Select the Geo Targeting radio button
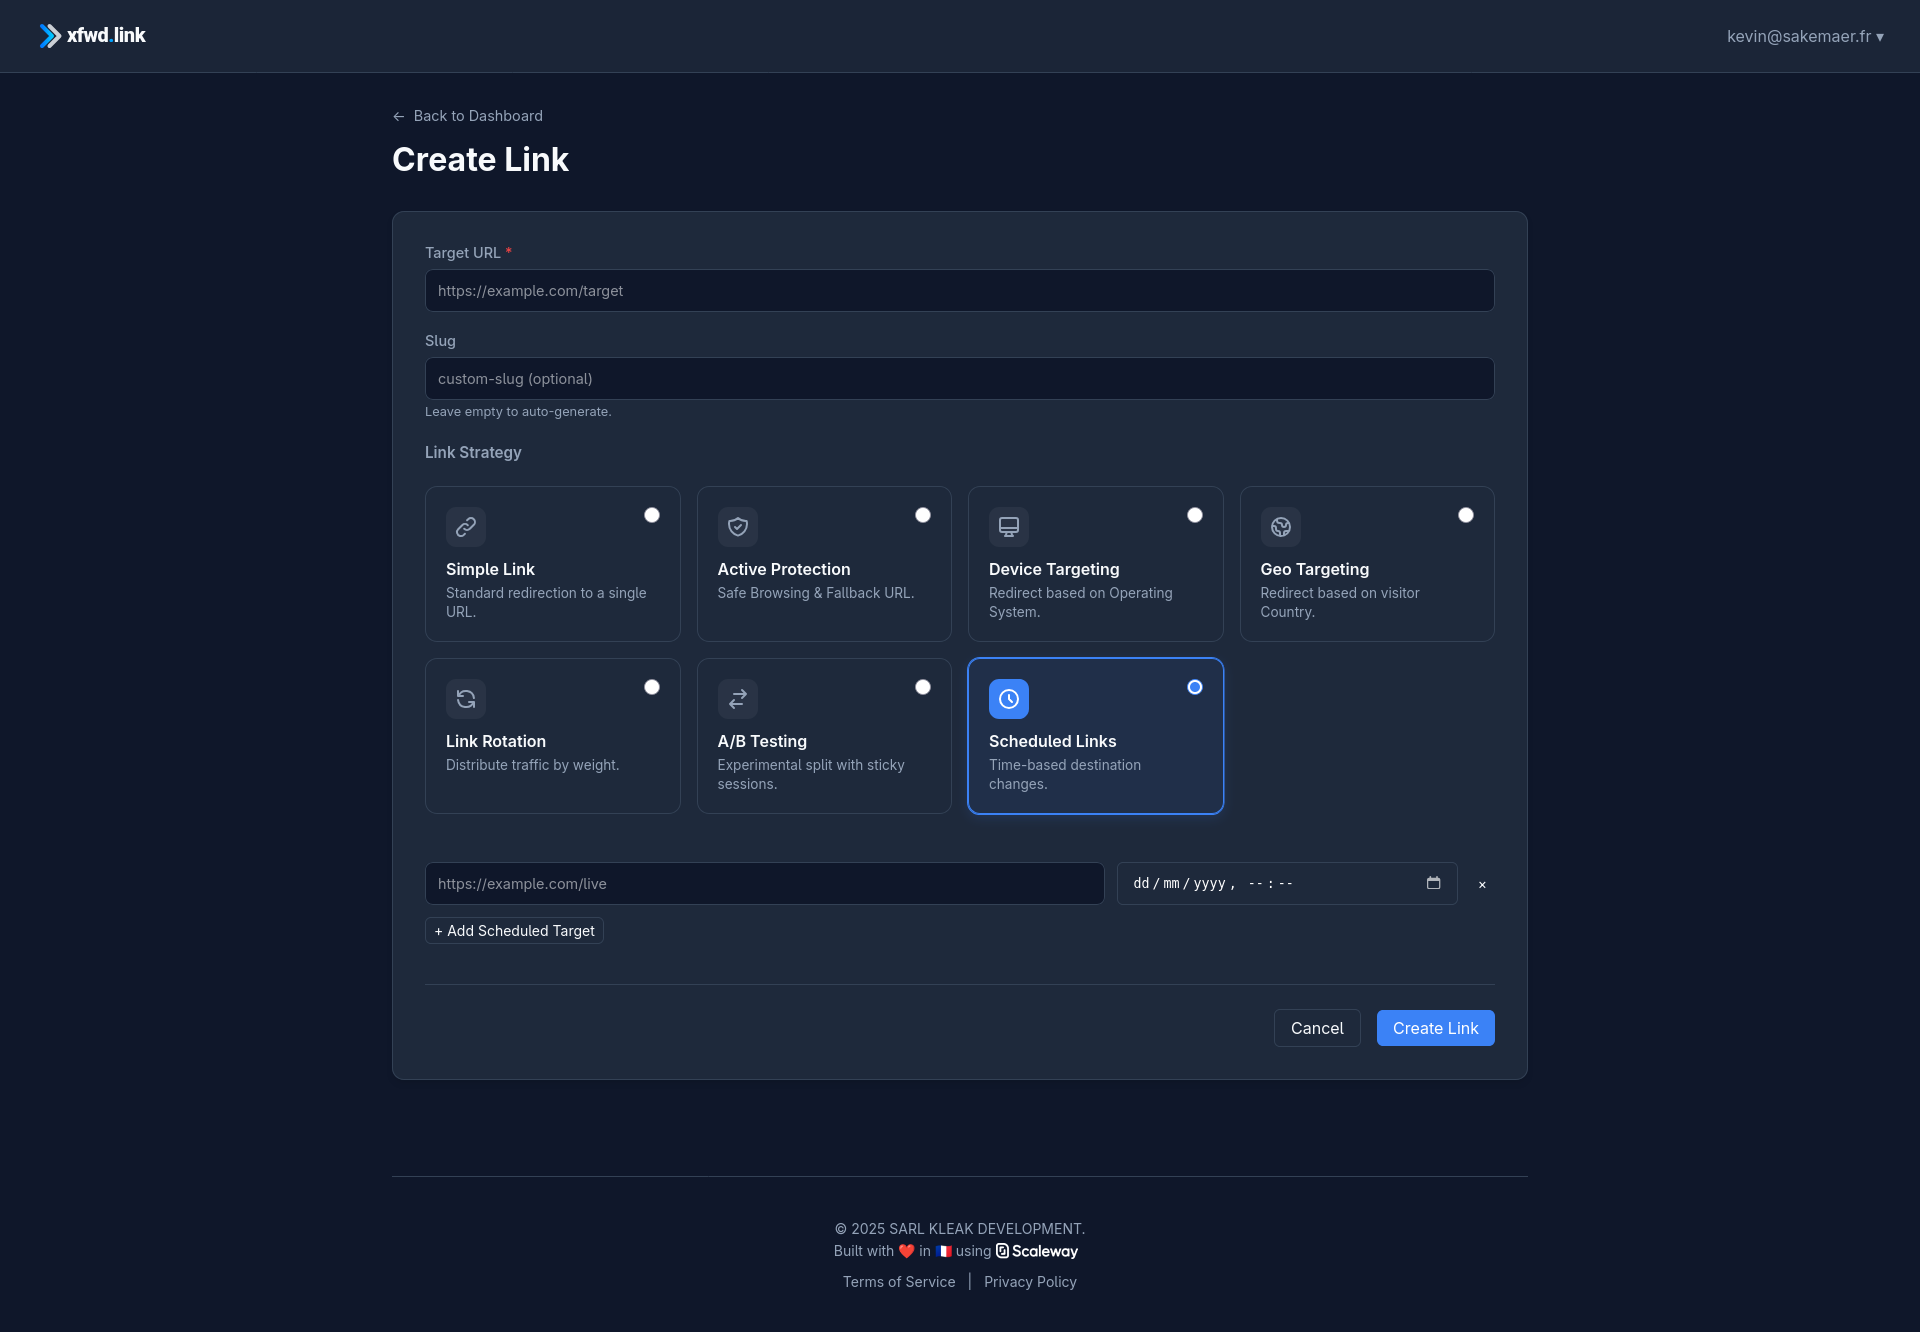Viewport: 1920px width, 1332px height. (1466, 515)
